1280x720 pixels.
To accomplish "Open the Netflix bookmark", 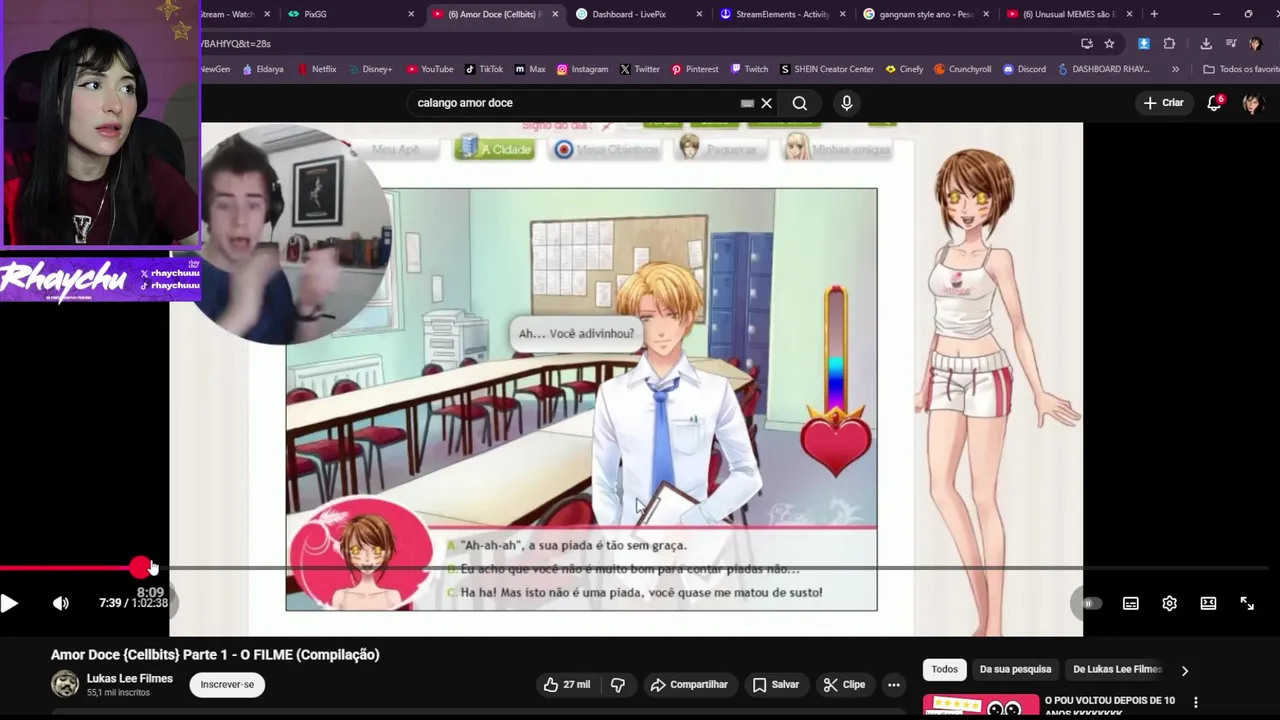I will coord(316,69).
